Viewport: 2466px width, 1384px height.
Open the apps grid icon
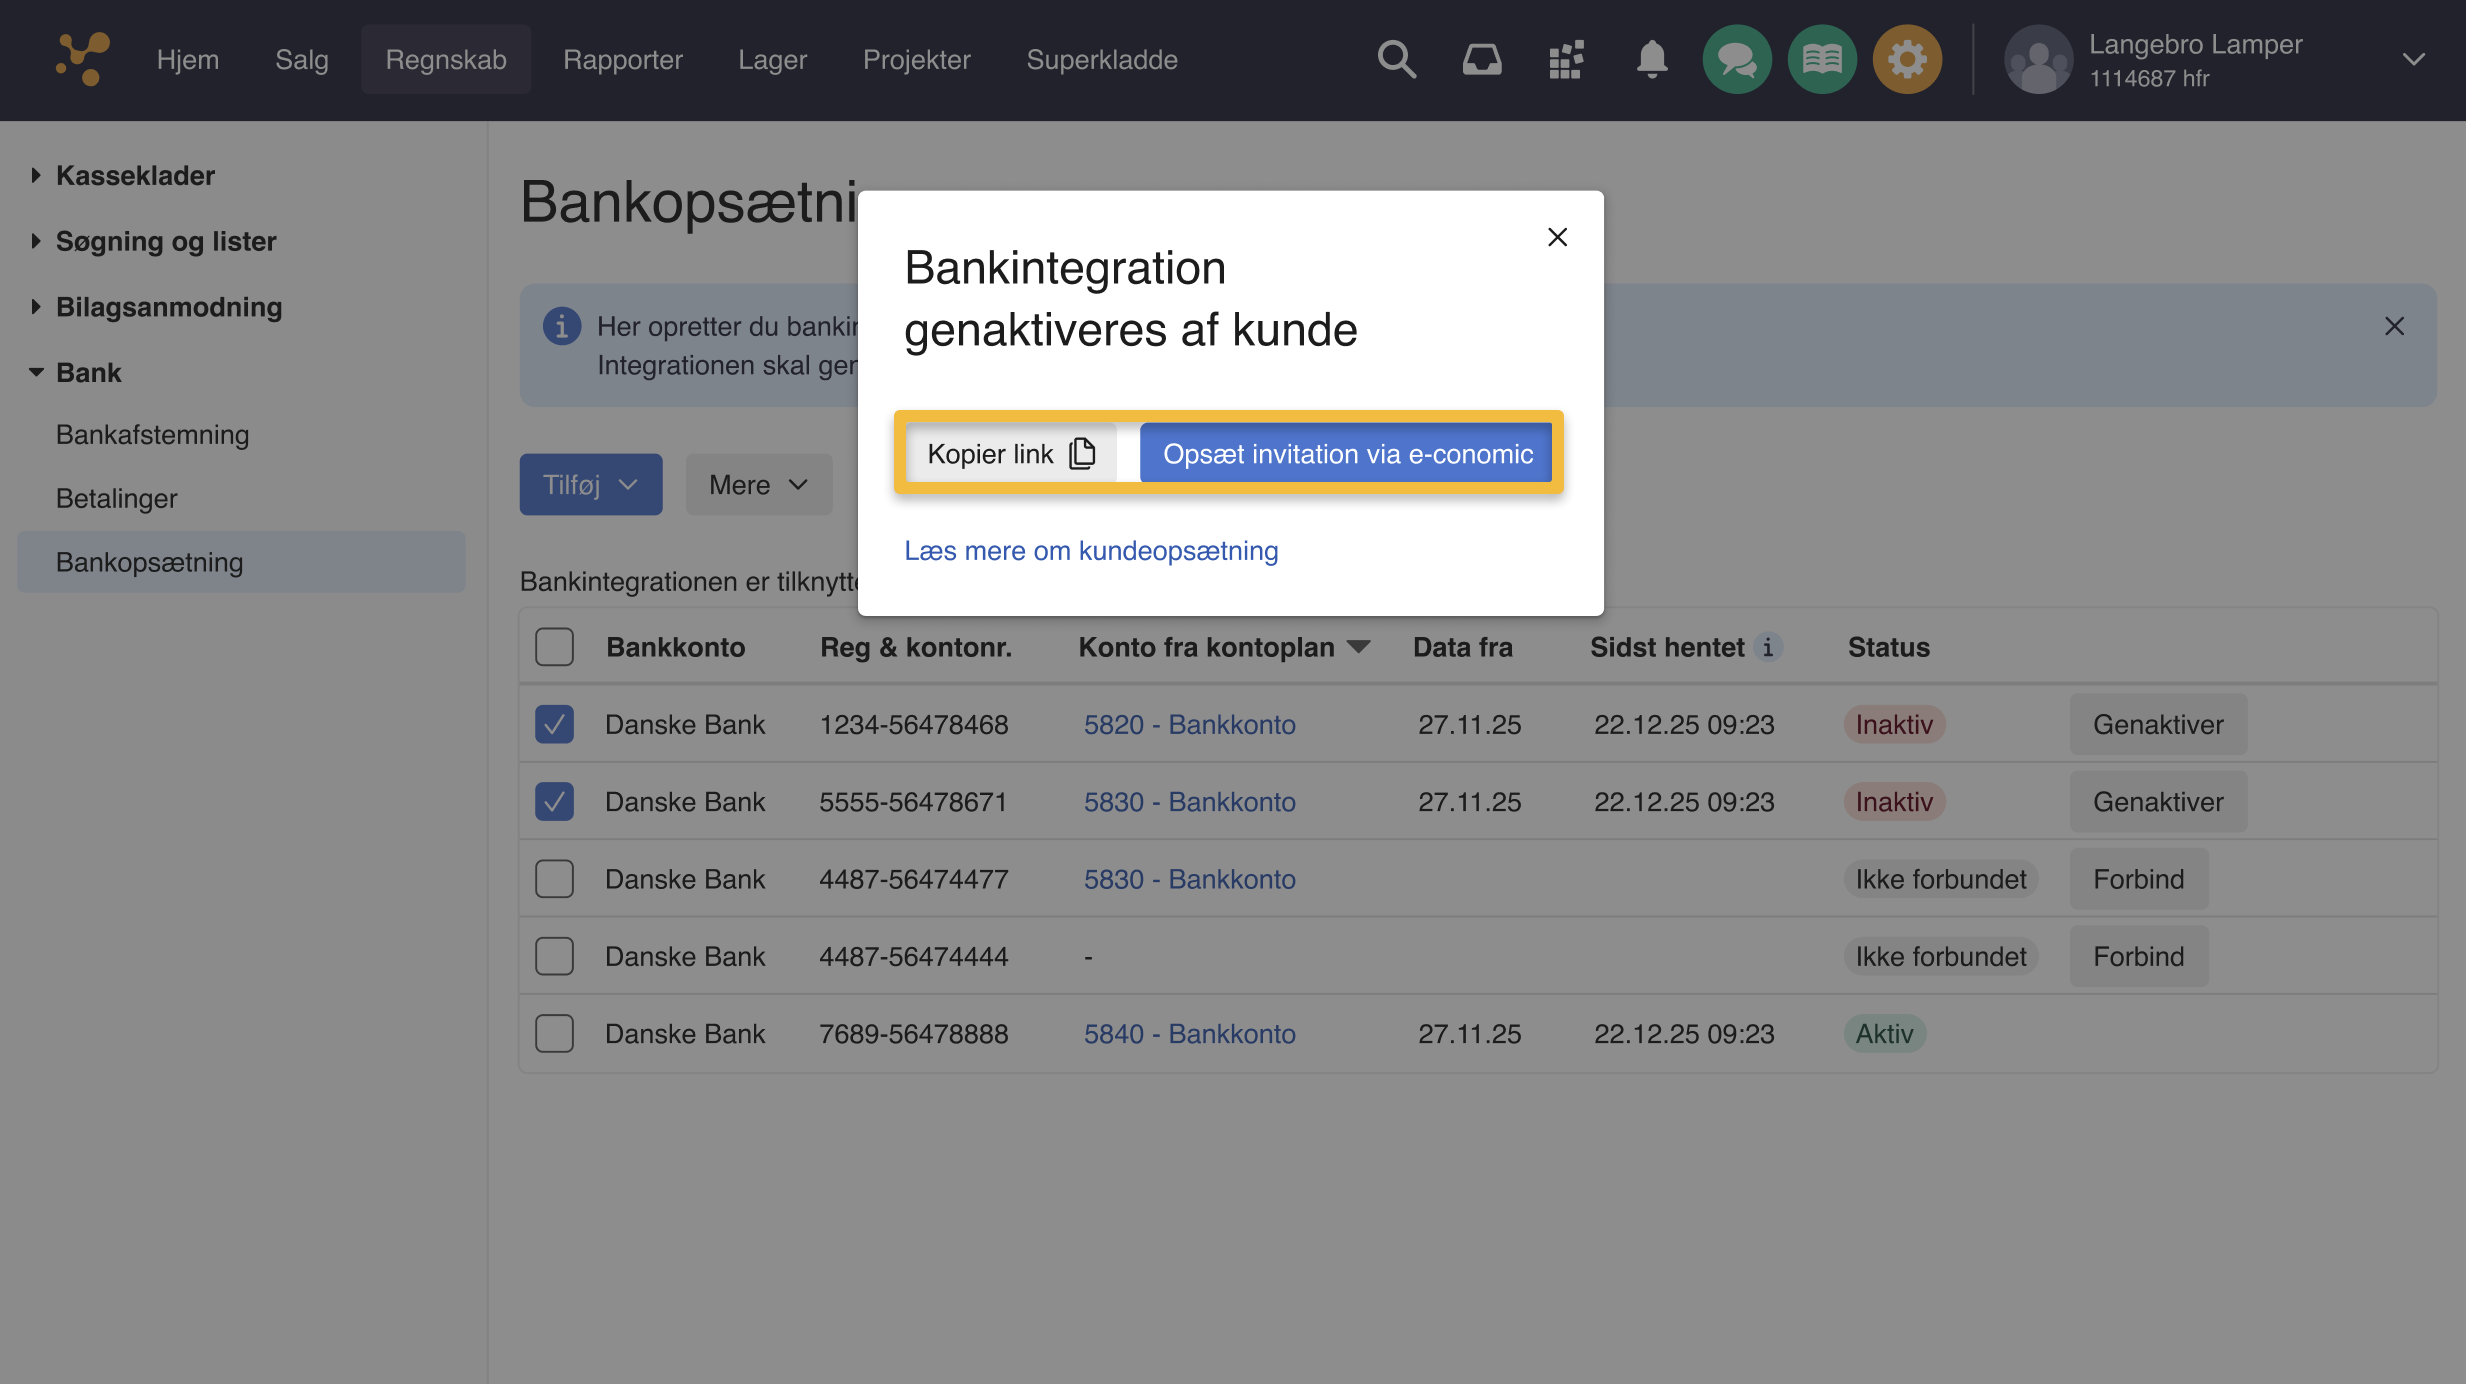click(x=1566, y=60)
